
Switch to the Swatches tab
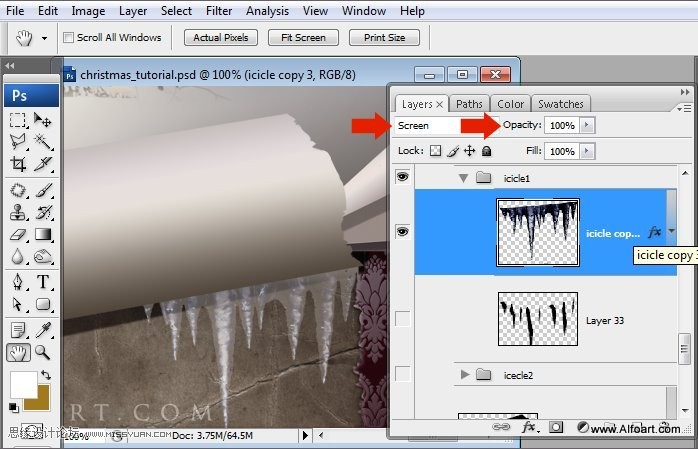tap(560, 104)
